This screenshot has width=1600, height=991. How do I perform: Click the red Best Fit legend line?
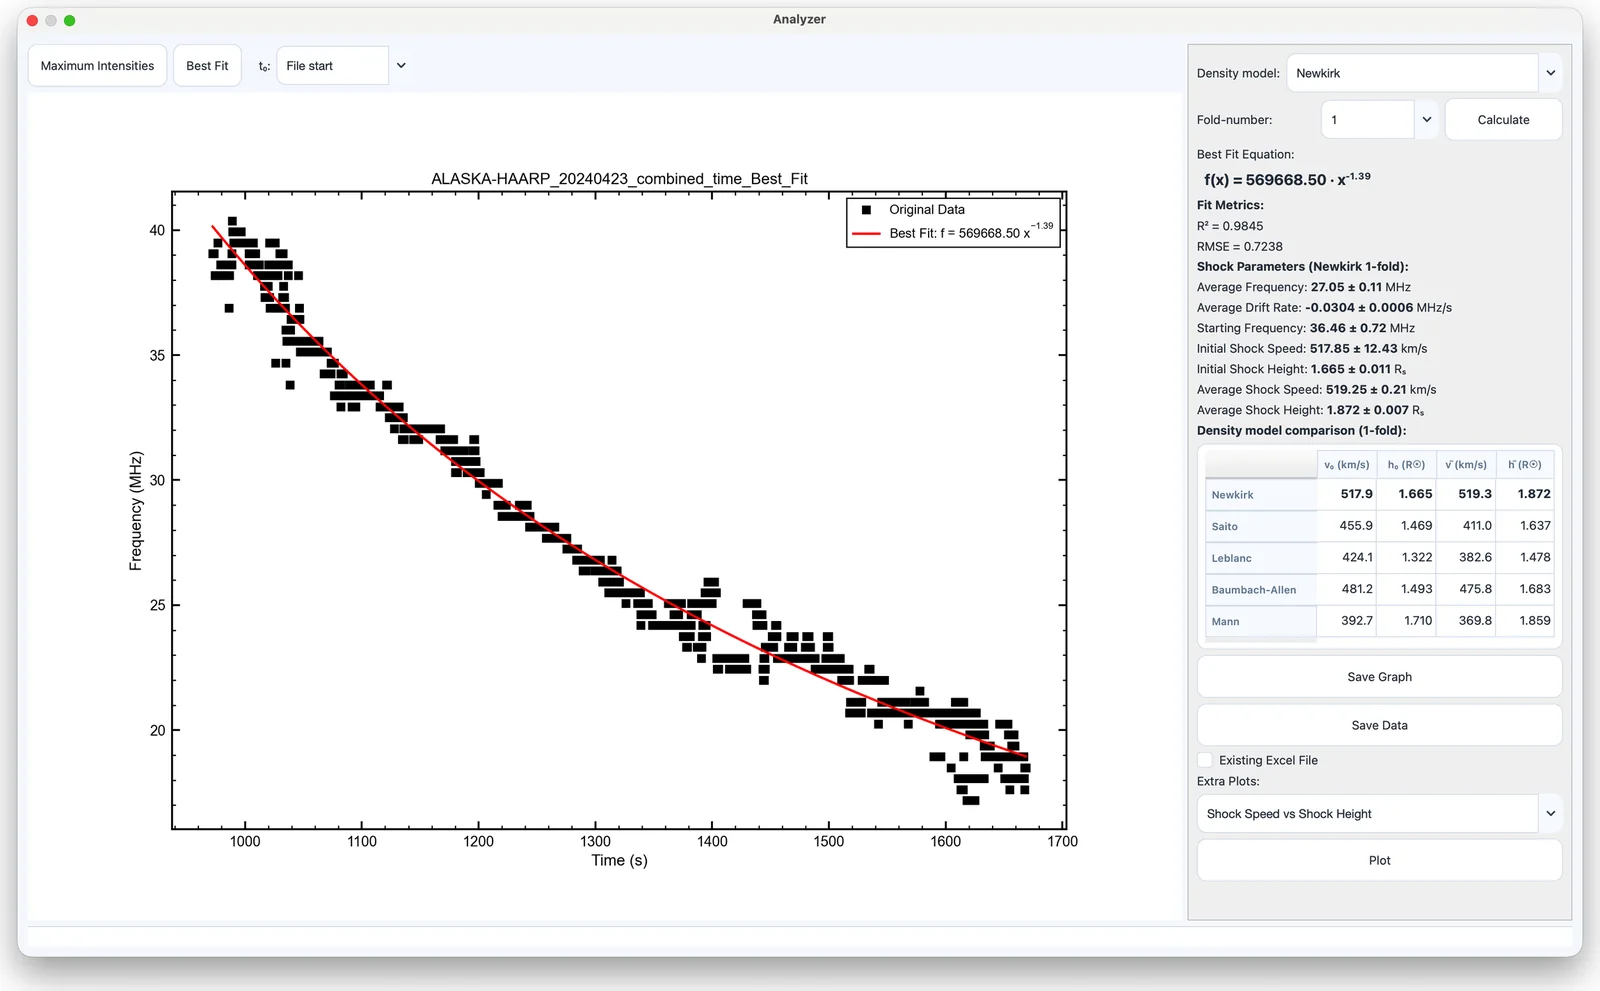866,233
